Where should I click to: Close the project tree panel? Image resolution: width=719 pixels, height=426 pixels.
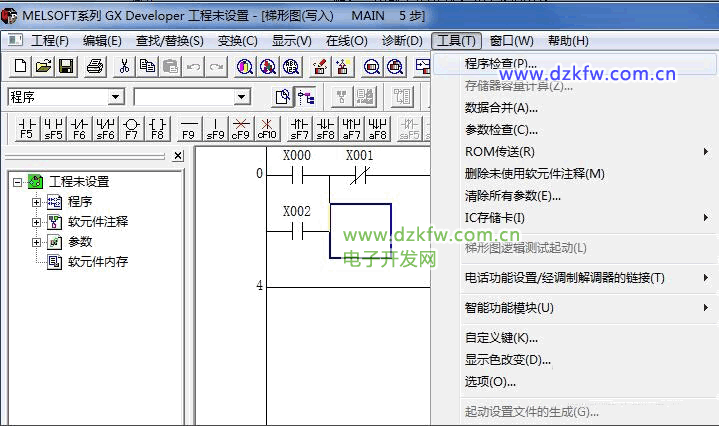(178, 156)
